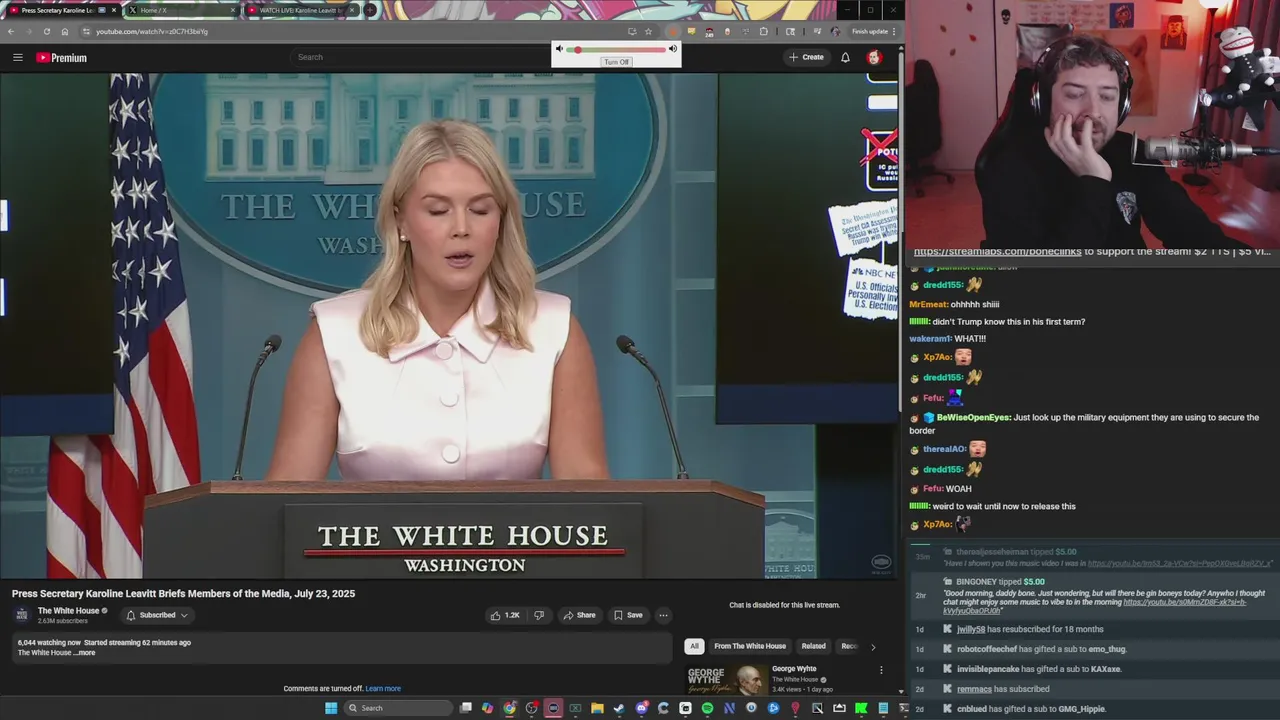Open more actions ellipsis beside Save
Viewport: 1280px width, 720px height.
click(663, 615)
